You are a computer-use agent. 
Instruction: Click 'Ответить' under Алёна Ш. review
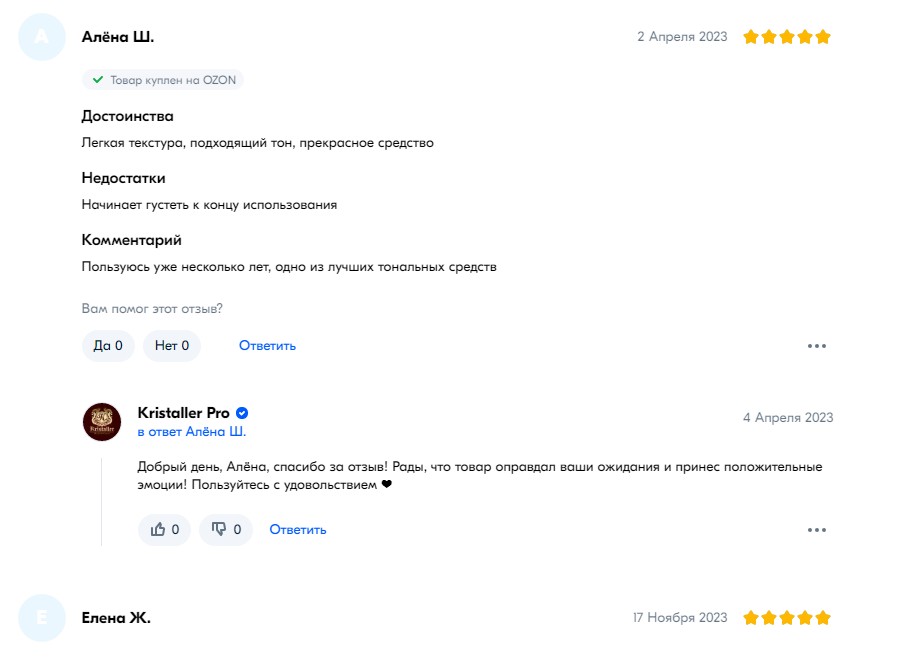coord(267,346)
